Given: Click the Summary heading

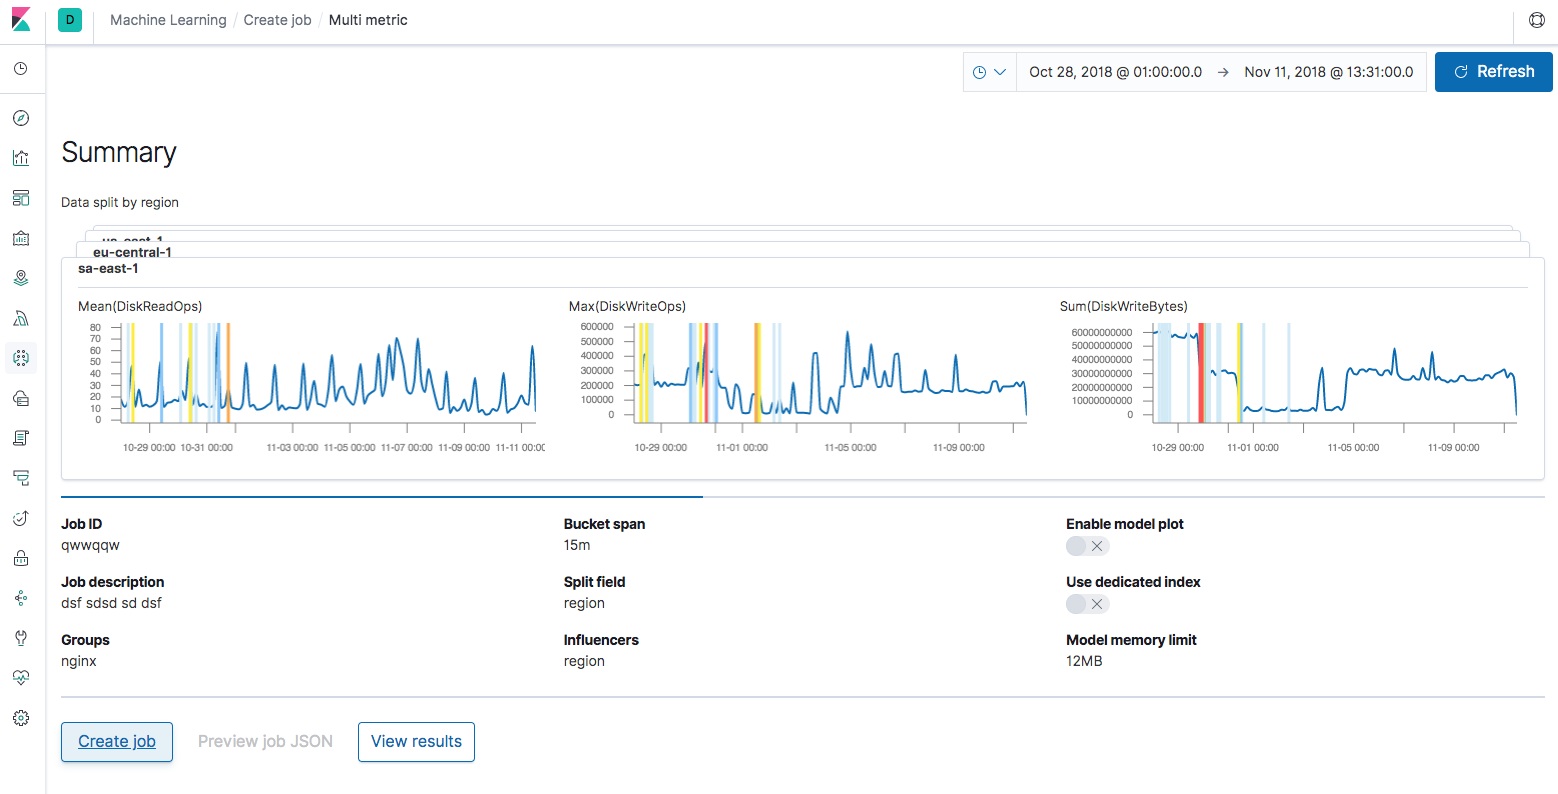Looking at the screenshot, I should click(x=119, y=152).
